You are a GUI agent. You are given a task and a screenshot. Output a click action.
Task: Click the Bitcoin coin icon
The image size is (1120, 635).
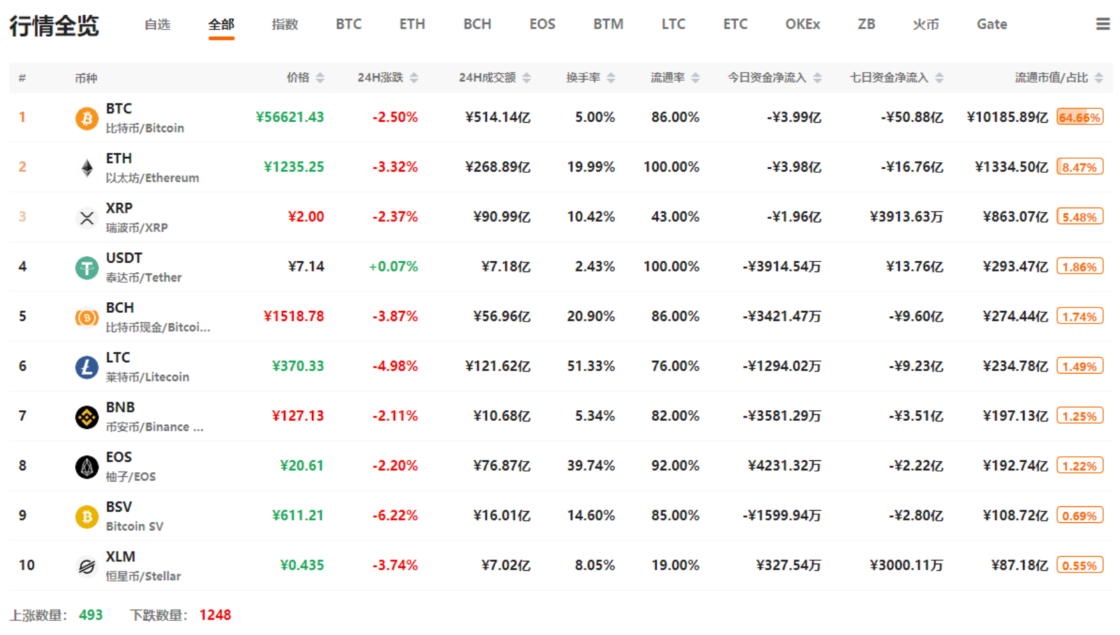tap(87, 118)
